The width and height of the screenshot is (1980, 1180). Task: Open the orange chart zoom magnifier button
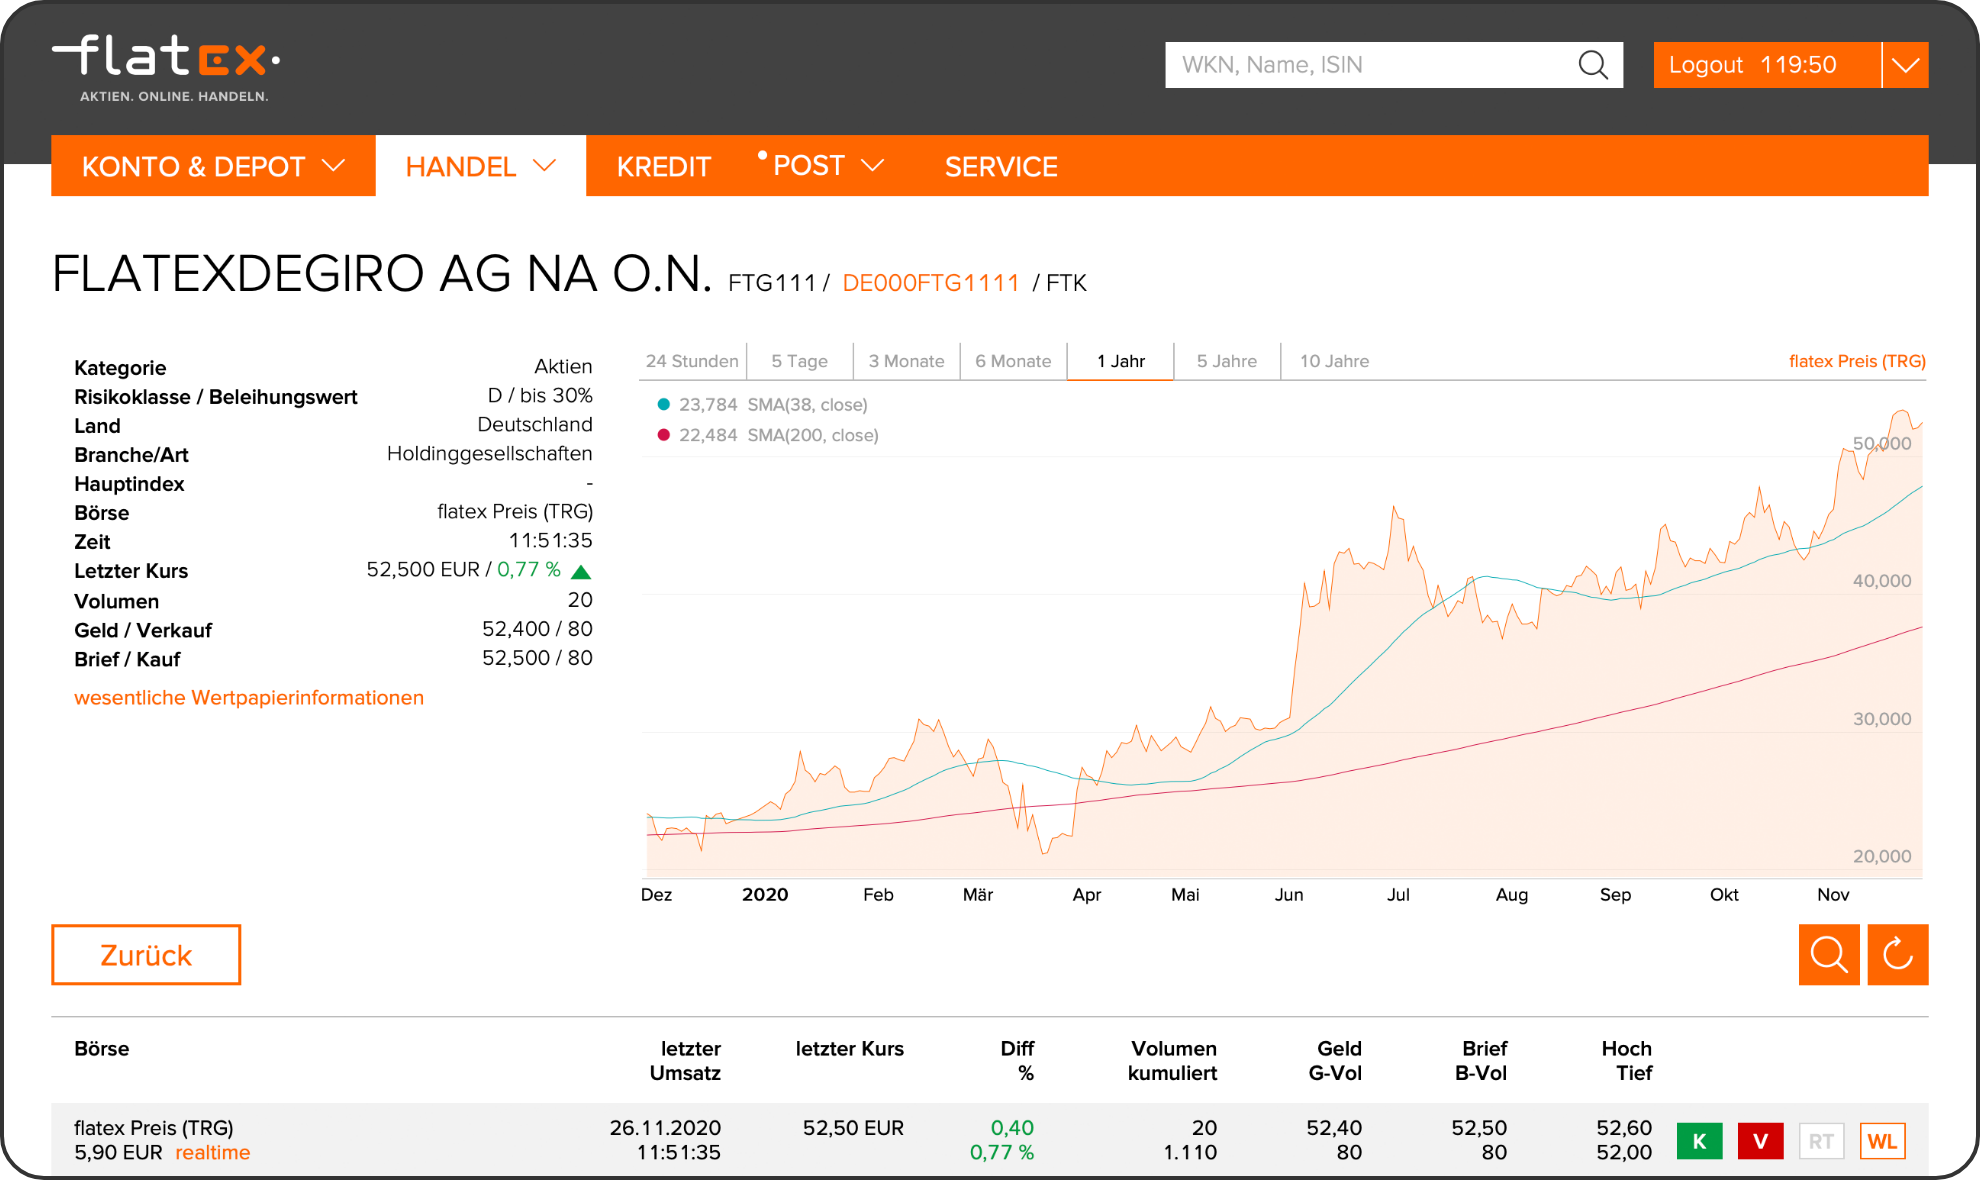click(1828, 955)
